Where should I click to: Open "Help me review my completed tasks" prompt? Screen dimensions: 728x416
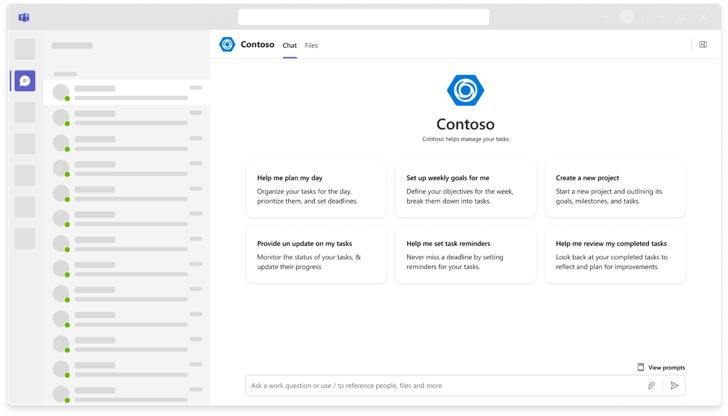tap(615, 254)
